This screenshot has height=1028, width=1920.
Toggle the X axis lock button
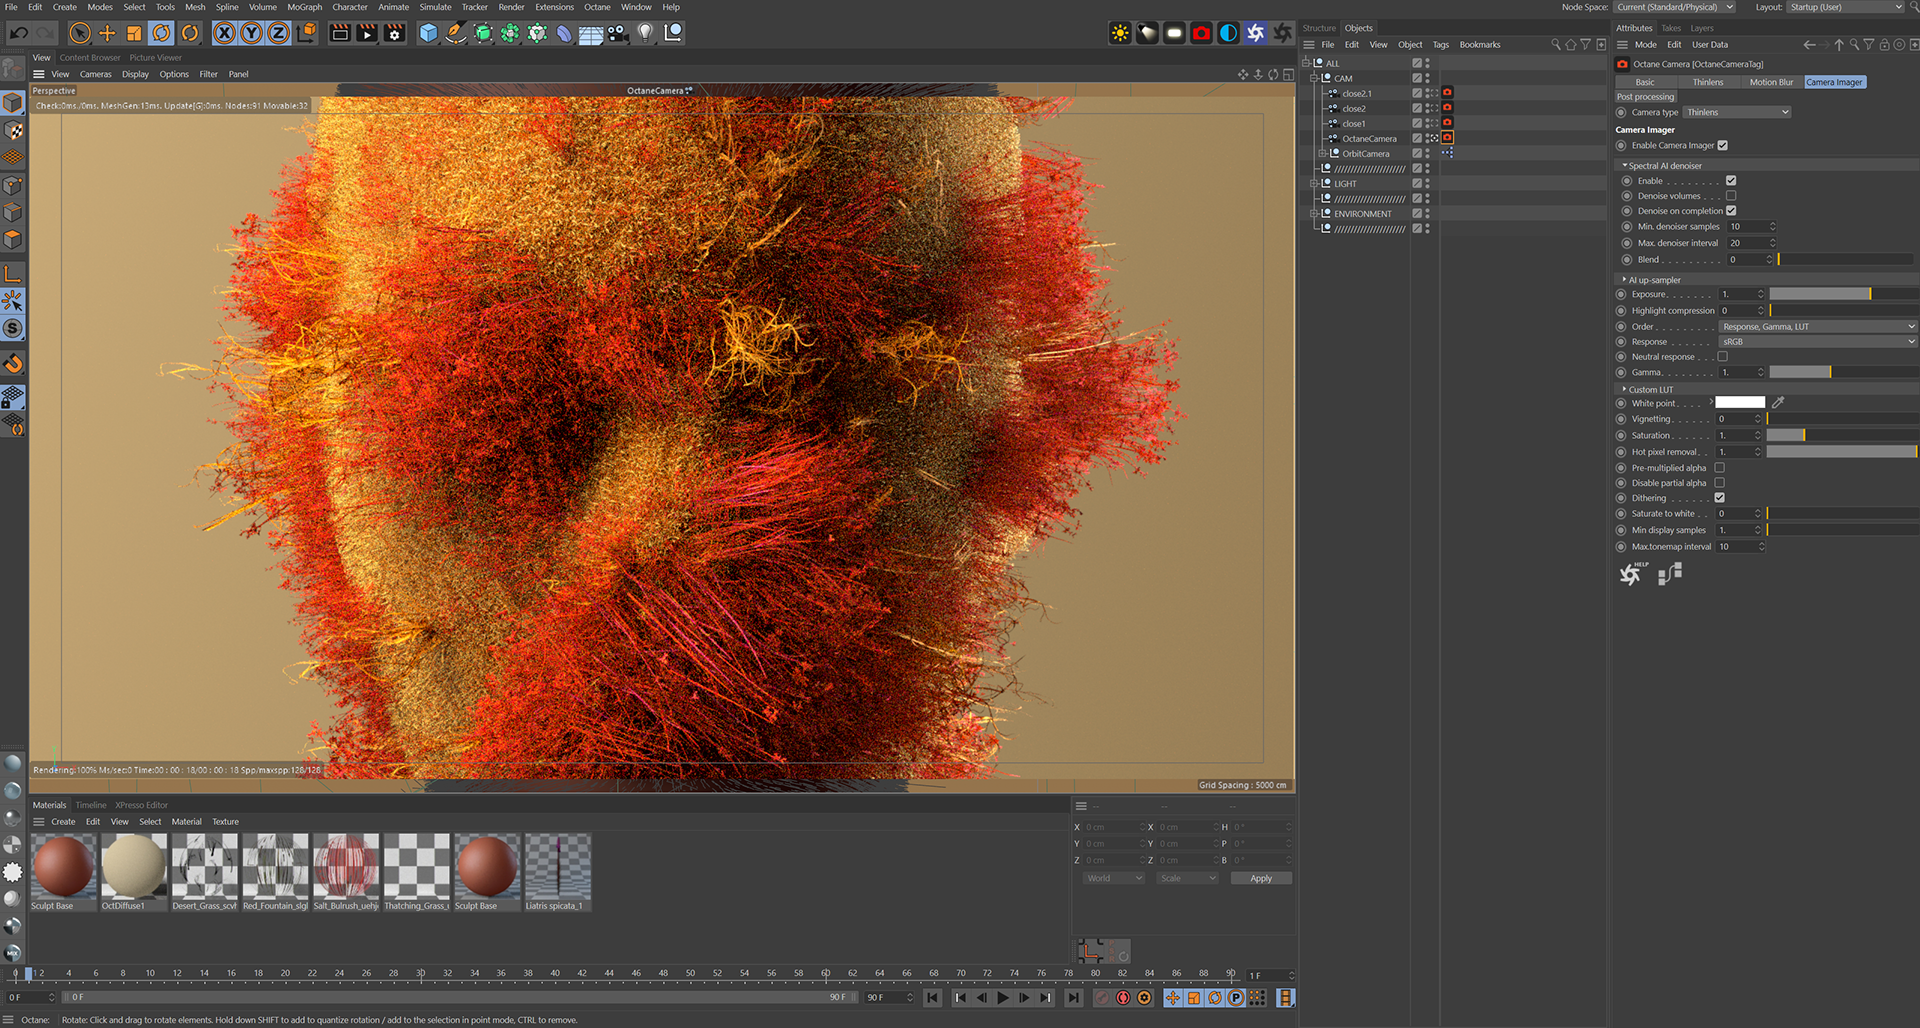(225, 33)
